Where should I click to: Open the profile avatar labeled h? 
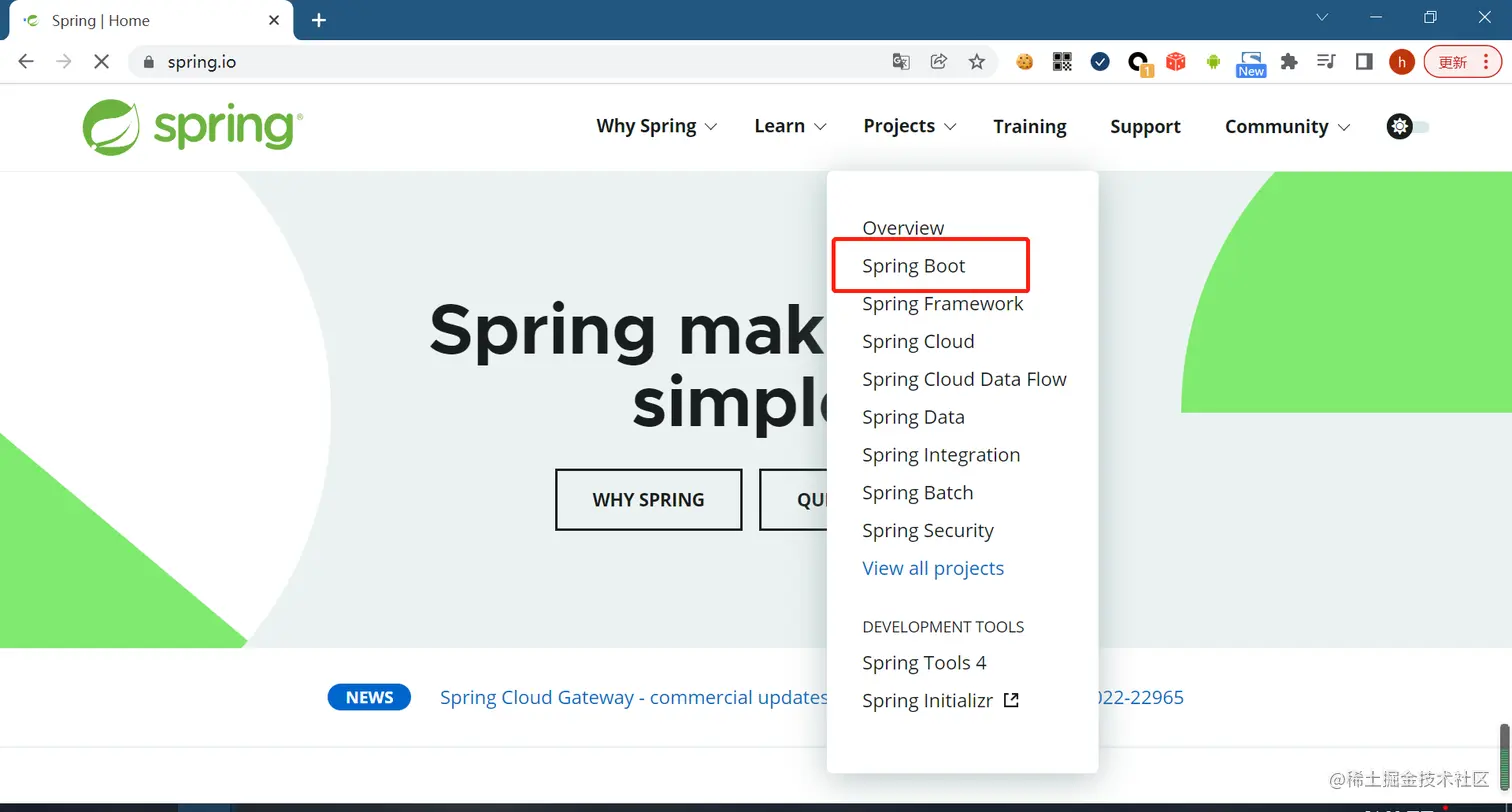click(1401, 62)
